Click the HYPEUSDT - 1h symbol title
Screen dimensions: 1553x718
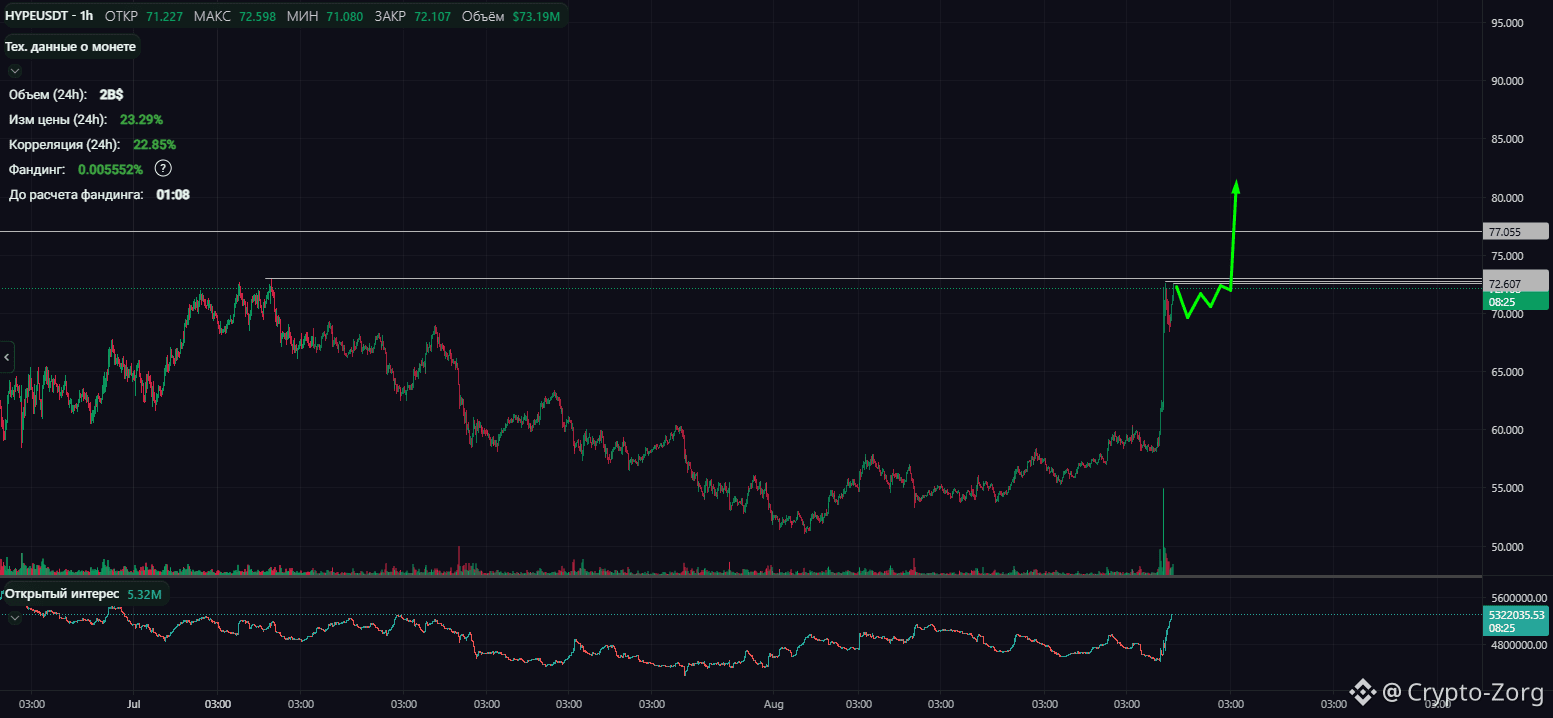coord(49,16)
